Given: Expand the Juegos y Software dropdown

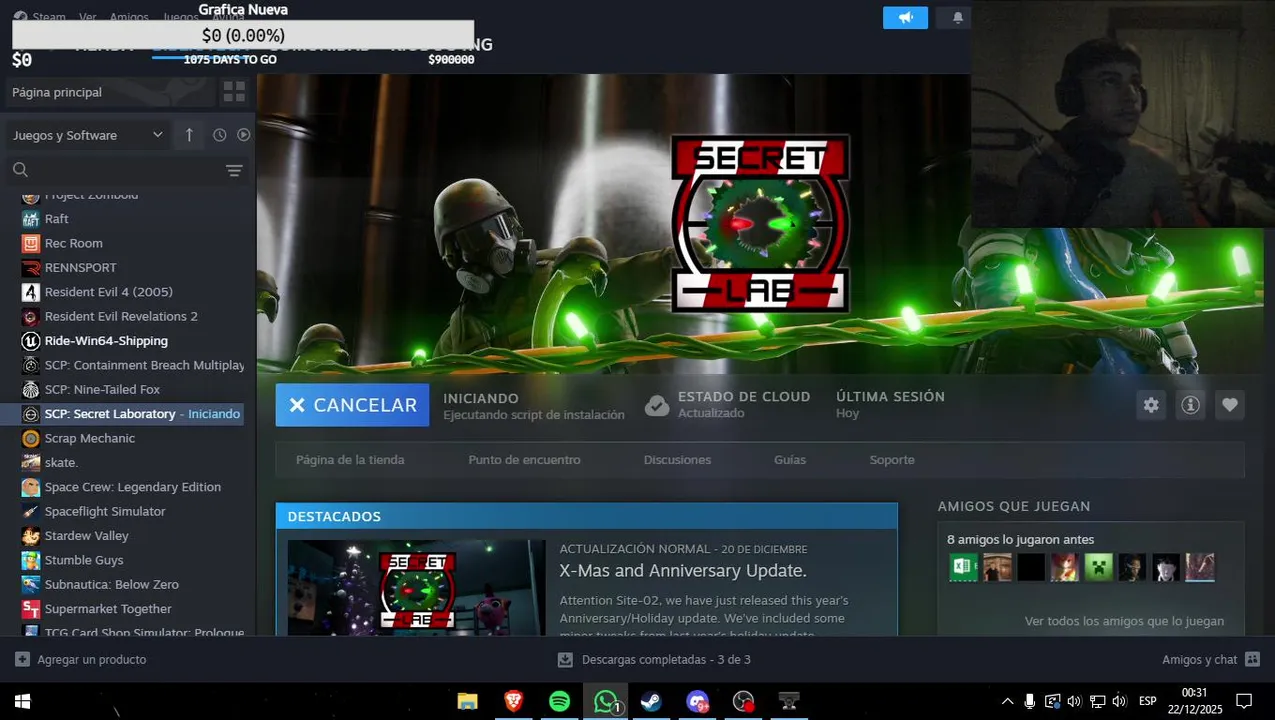Looking at the screenshot, I should click(88, 135).
